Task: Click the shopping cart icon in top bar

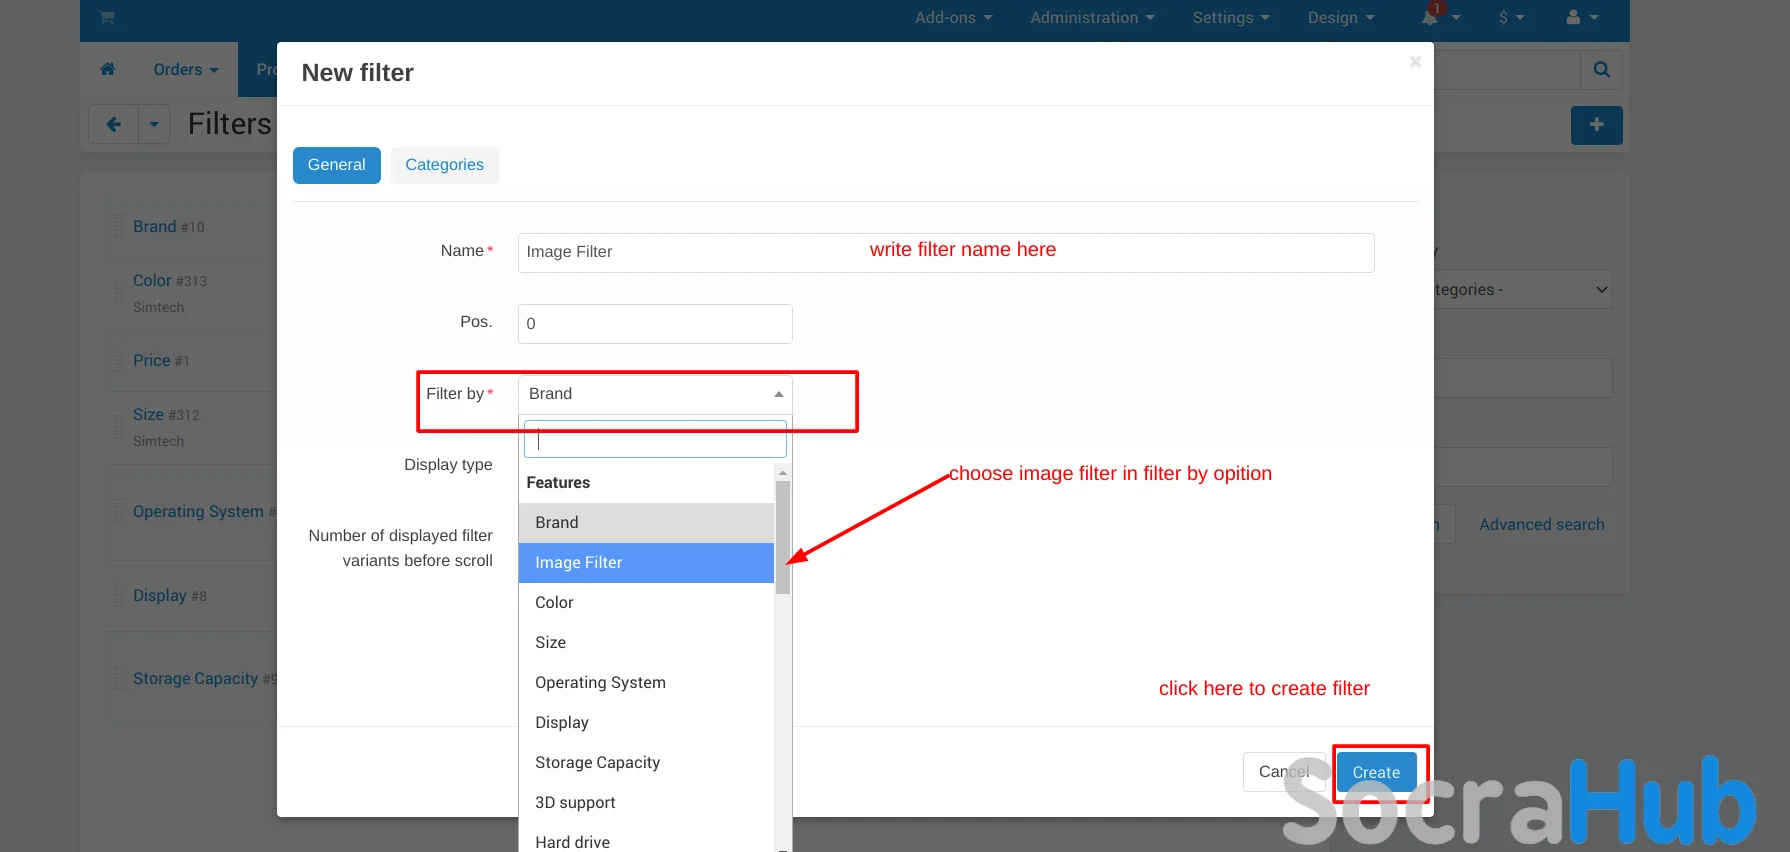Action: 107,18
